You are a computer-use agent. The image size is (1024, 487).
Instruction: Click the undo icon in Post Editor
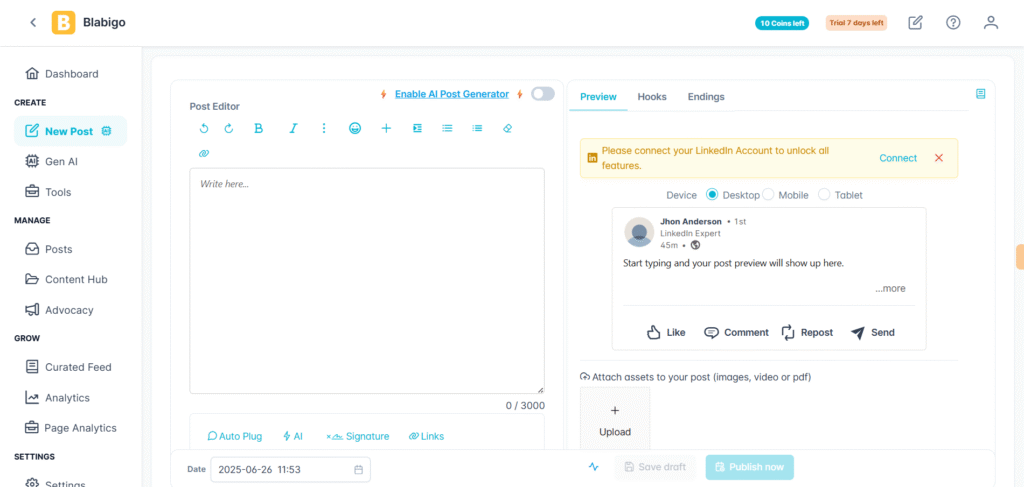(x=204, y=129)
